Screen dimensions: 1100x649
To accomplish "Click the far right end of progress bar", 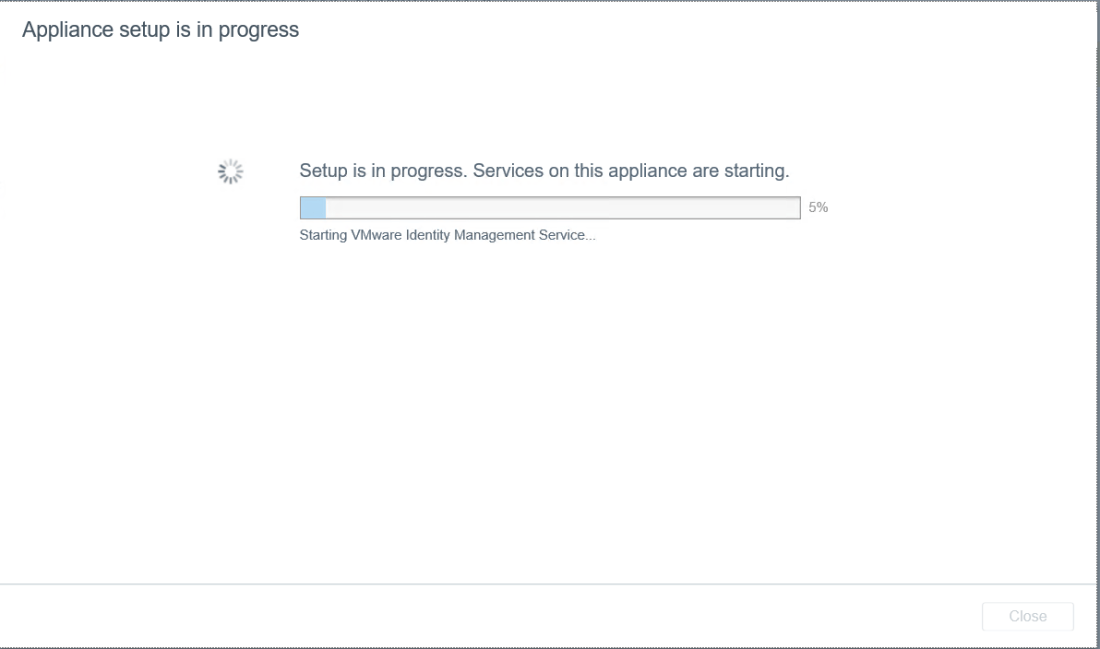I will click(795, 208).
